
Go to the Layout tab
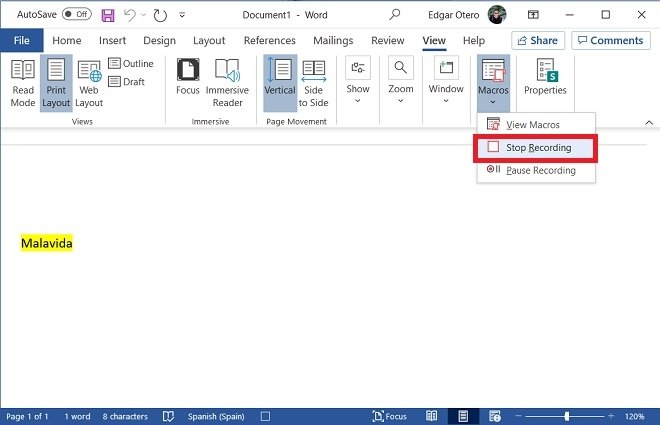click(209, 40)
